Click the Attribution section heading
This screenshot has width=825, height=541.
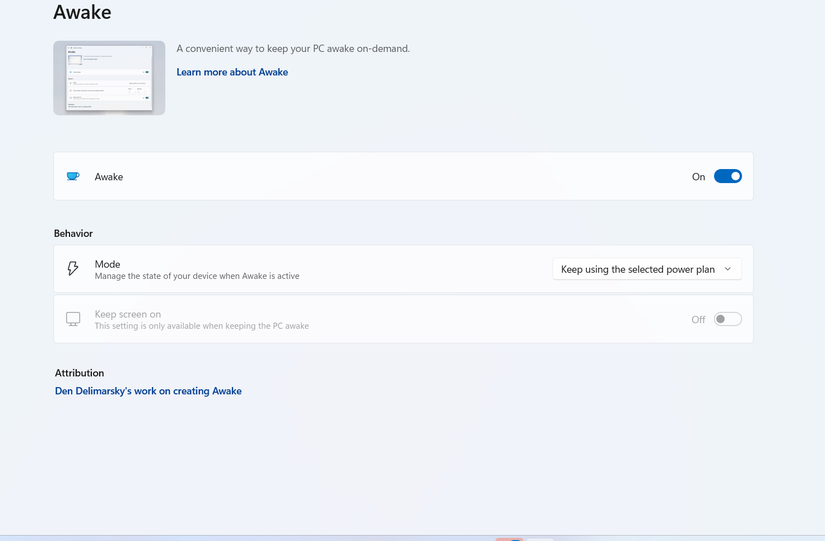pyautogui.click(x=79, y=373)
